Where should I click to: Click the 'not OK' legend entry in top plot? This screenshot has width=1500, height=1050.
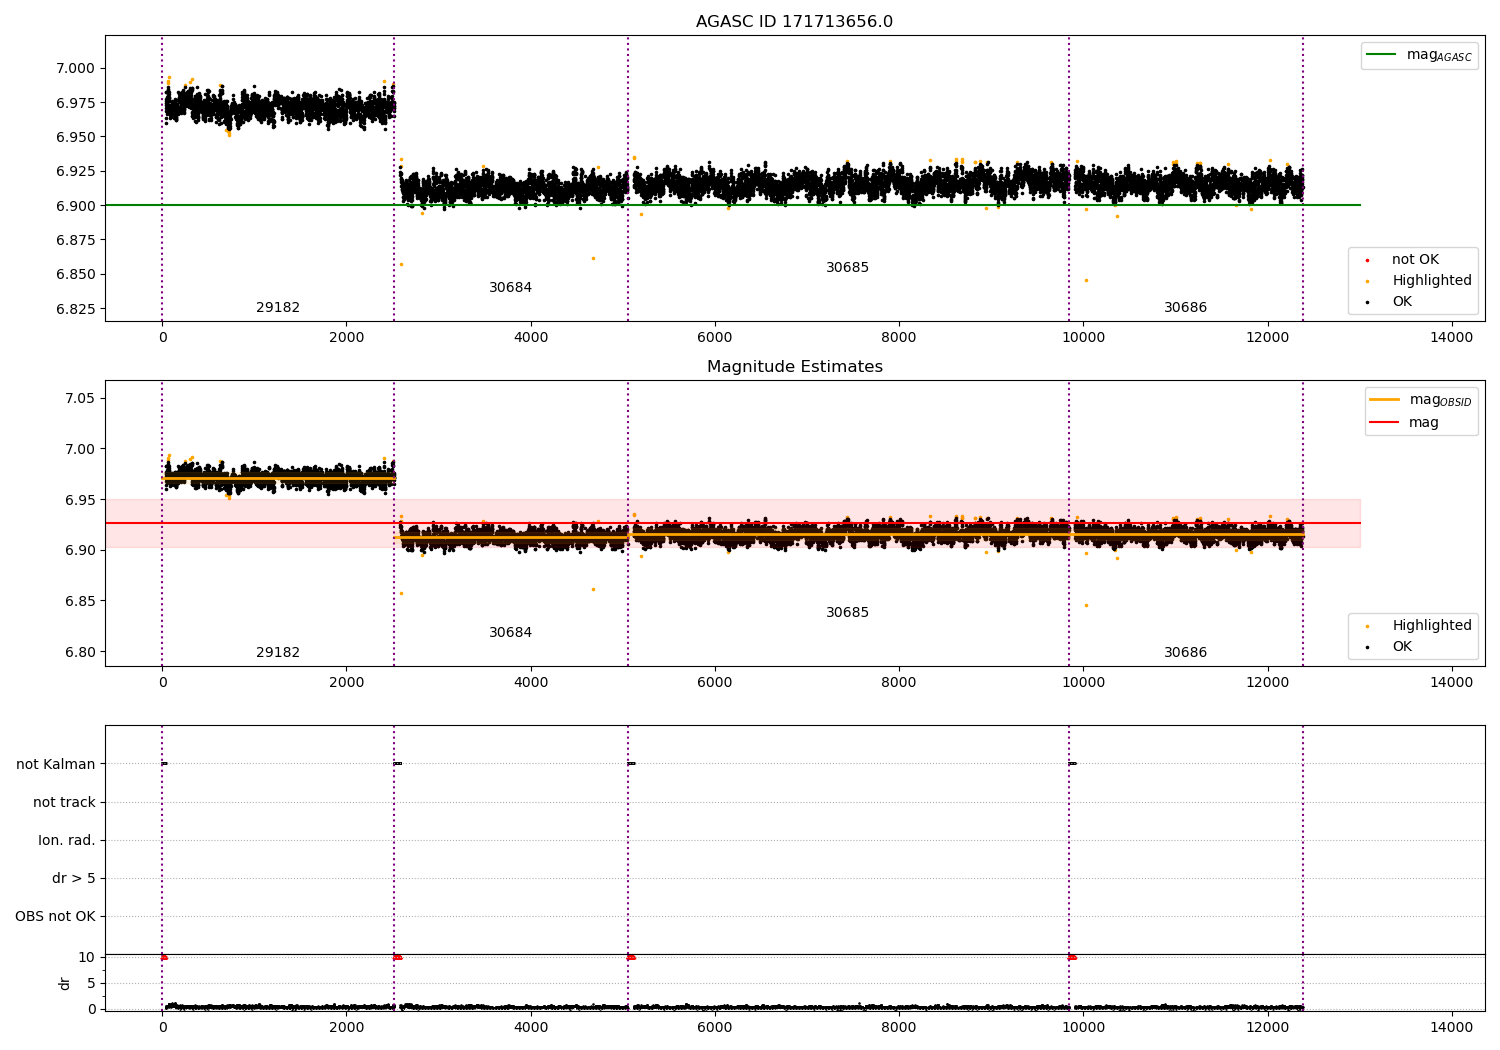click(x=1403, y=260)
